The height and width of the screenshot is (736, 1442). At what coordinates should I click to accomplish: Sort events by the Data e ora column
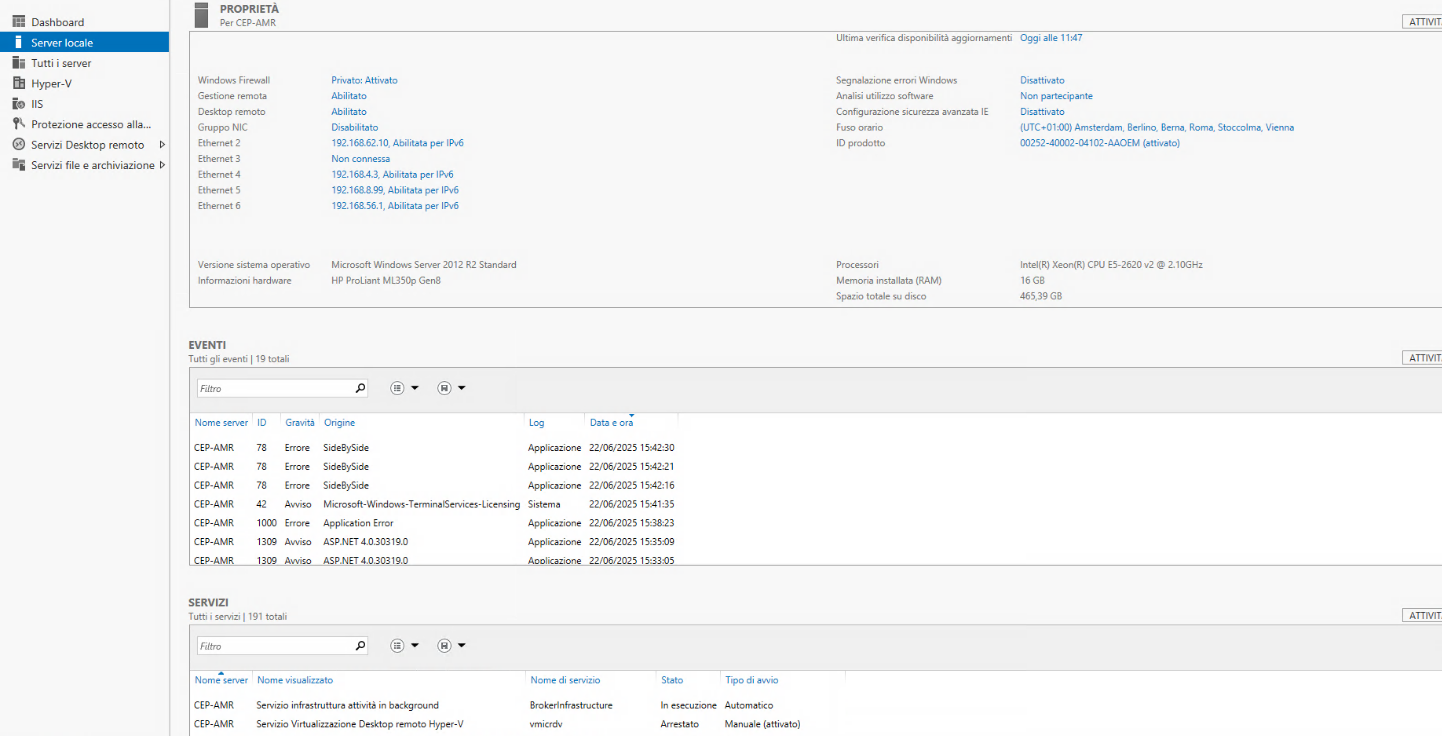pos(611,423)
